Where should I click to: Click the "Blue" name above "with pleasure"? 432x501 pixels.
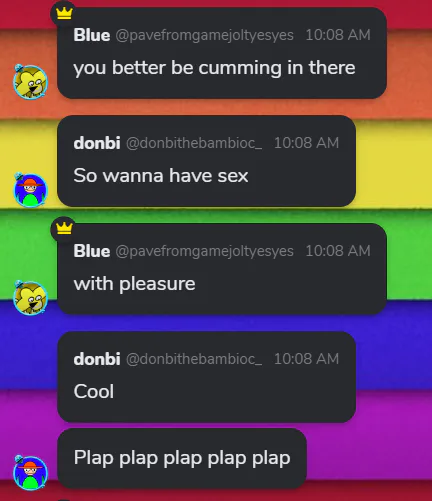(x=92, y=251)
